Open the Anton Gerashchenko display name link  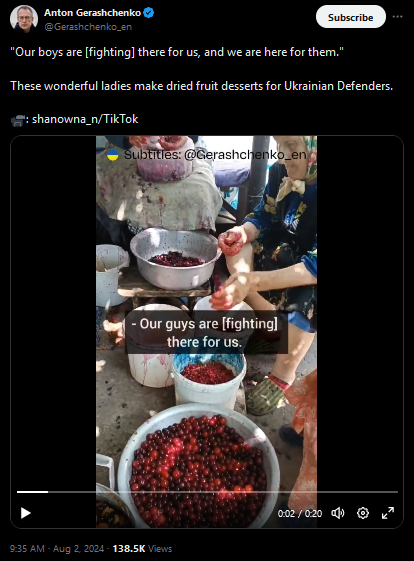click(92, 13)
